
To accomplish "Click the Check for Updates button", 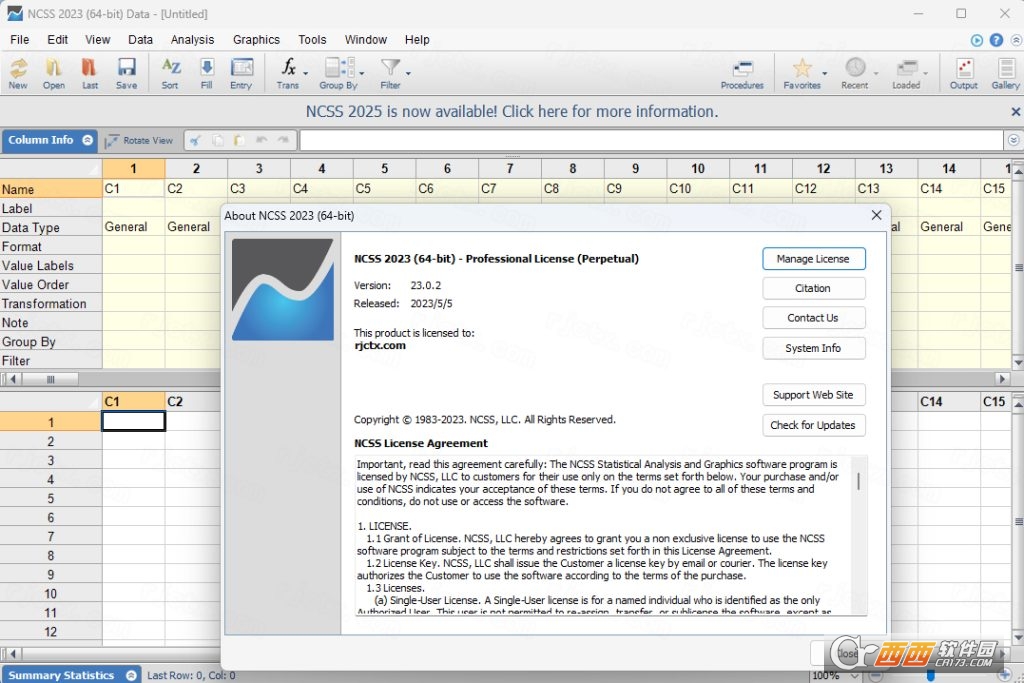I will tap(814, 425).
